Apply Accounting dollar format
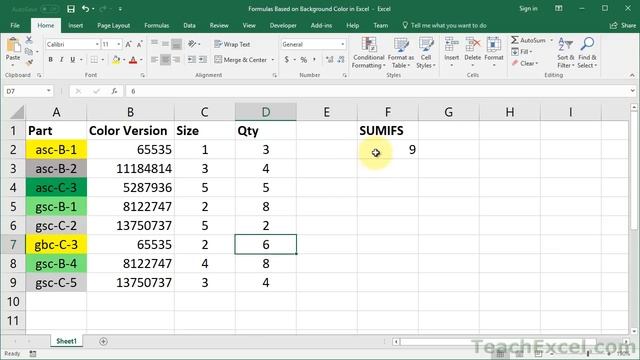 287,60
